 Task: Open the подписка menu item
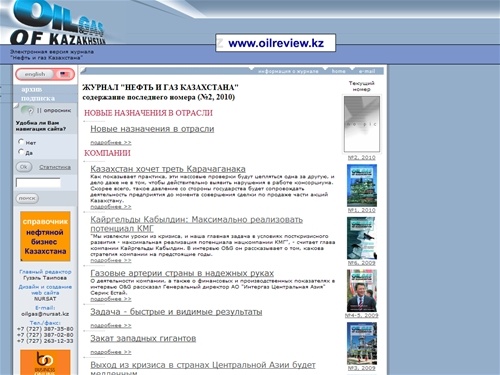[38, 98]
